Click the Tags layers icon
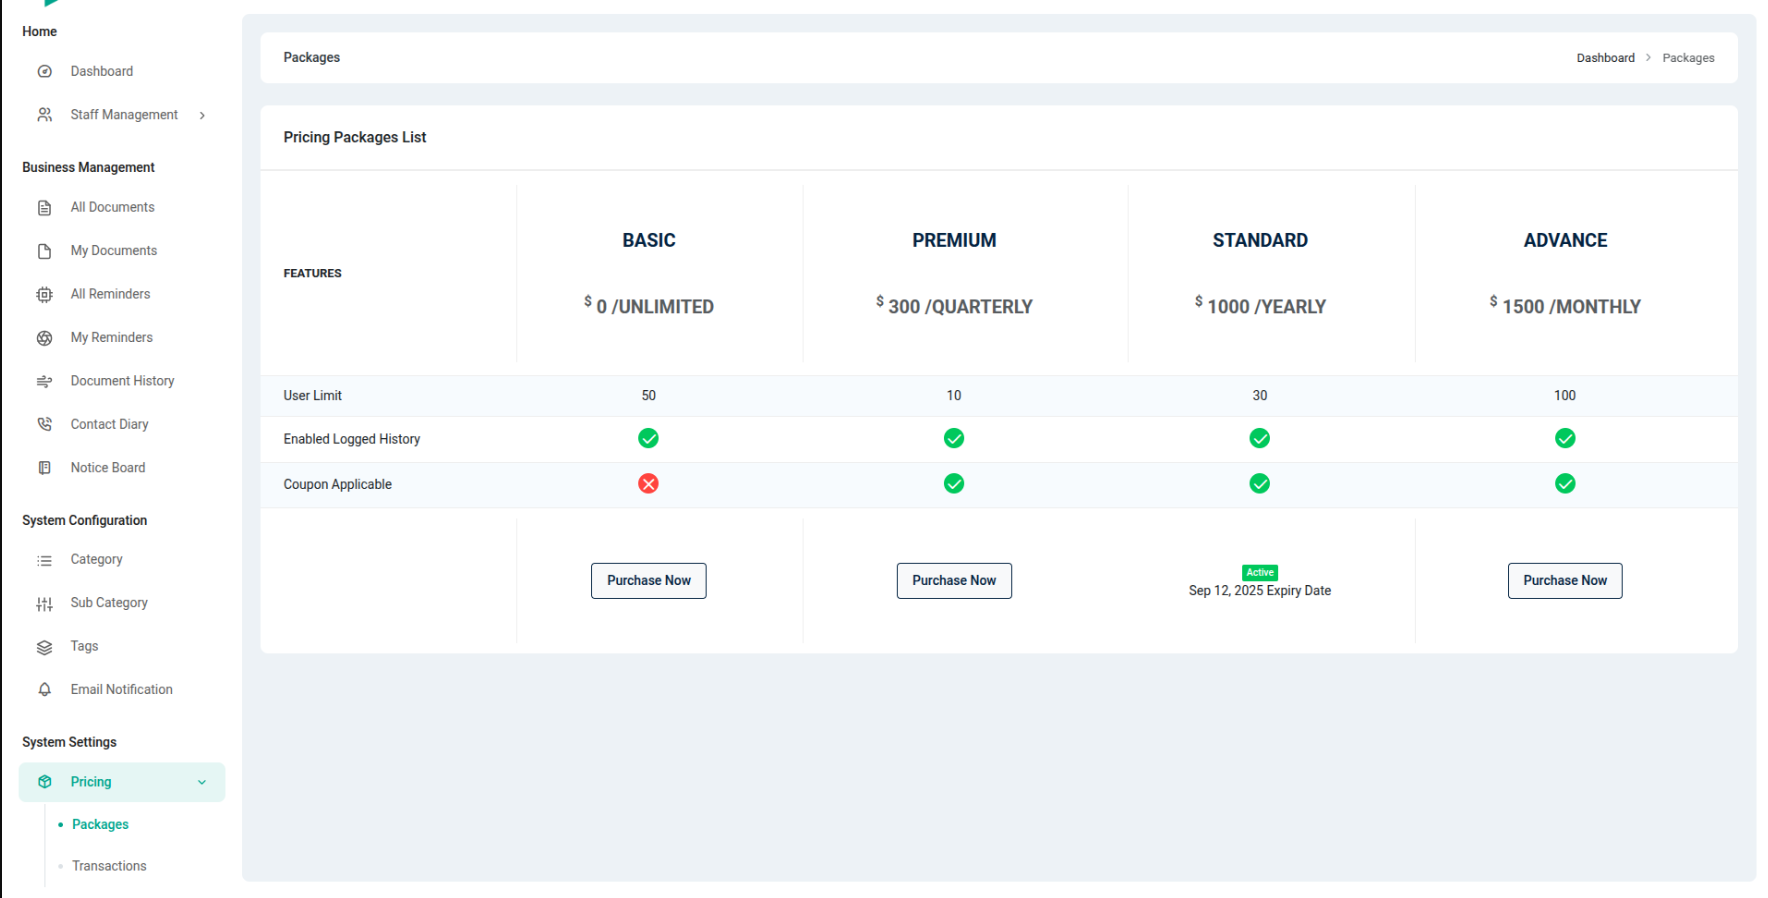This screenshot has width=1768, height=898. click(x=44, y=647)
